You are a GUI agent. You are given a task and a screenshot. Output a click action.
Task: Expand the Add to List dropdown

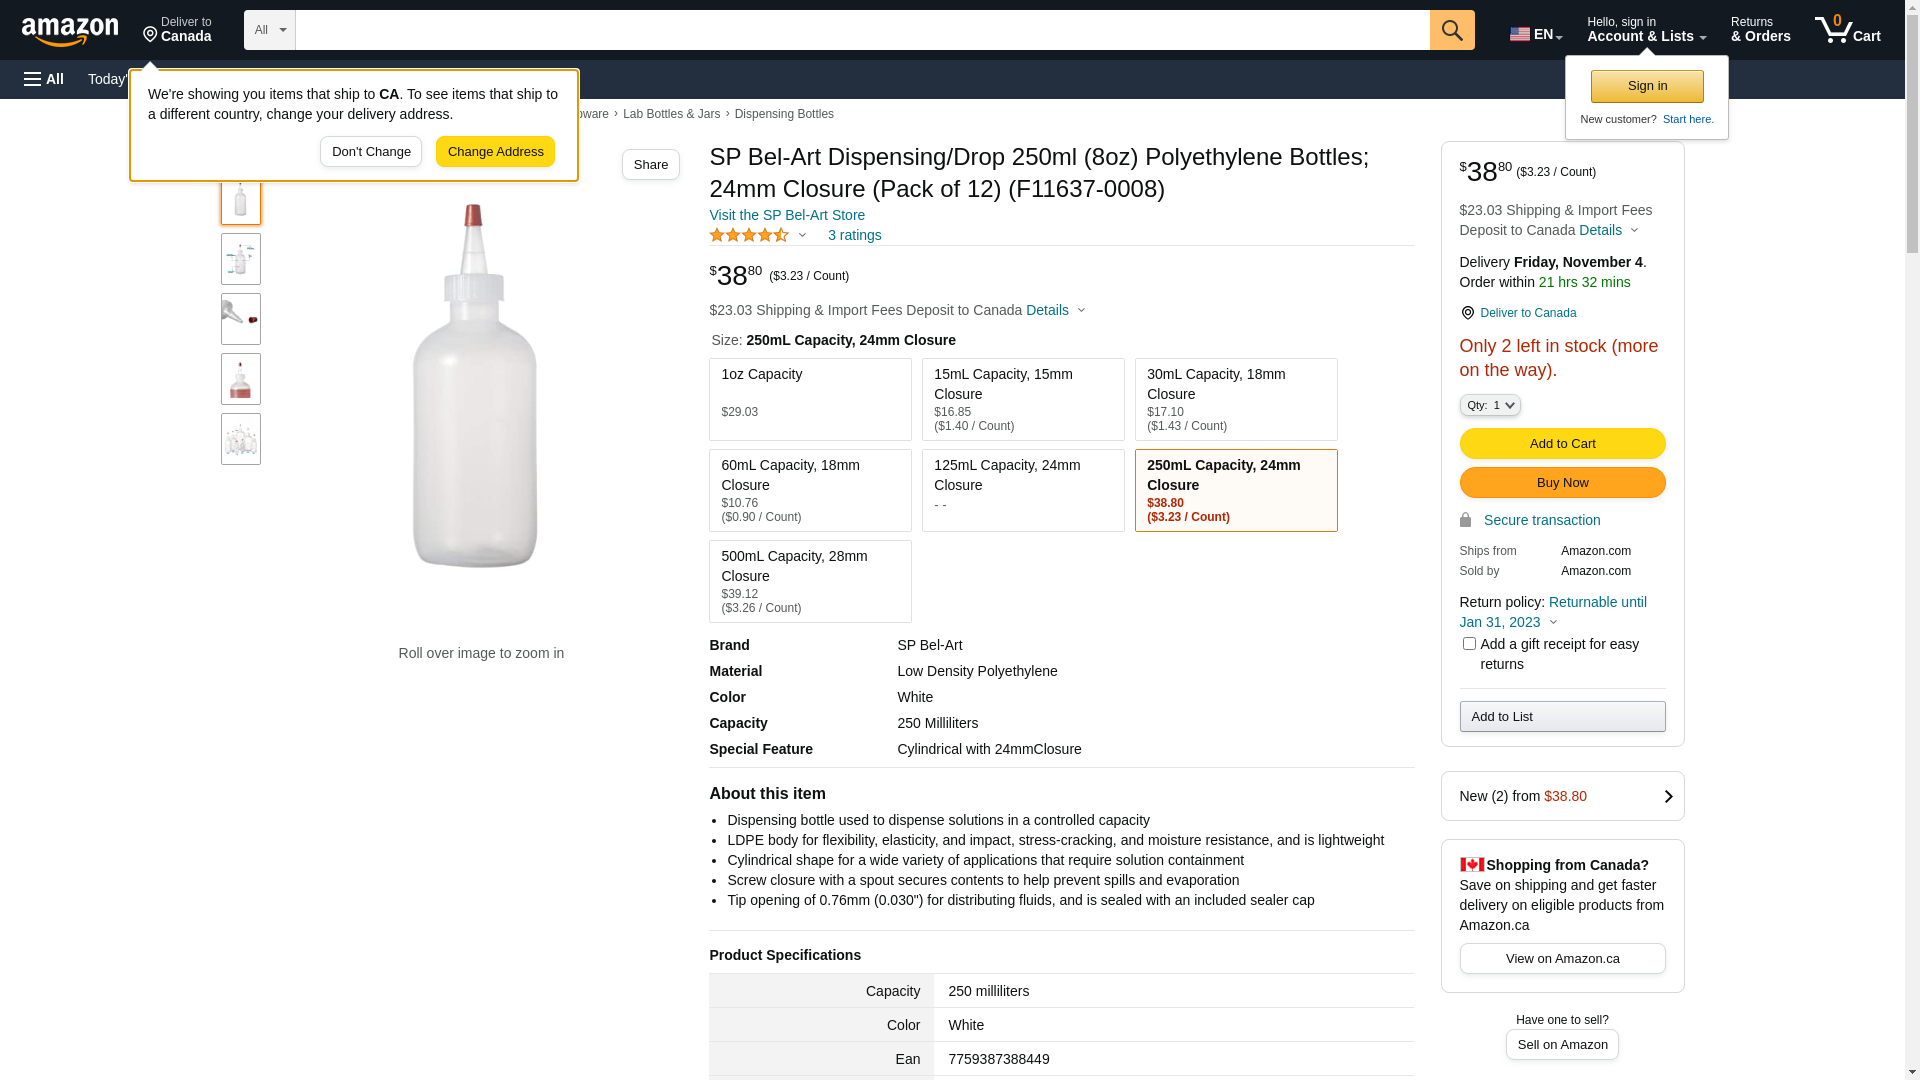[x=1562, y=716]
